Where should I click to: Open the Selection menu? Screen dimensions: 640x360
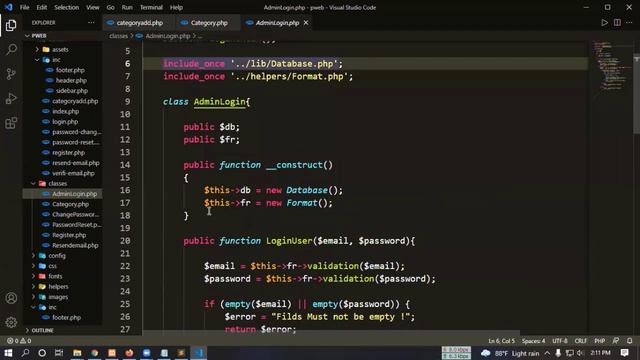(x=67, y=7)
